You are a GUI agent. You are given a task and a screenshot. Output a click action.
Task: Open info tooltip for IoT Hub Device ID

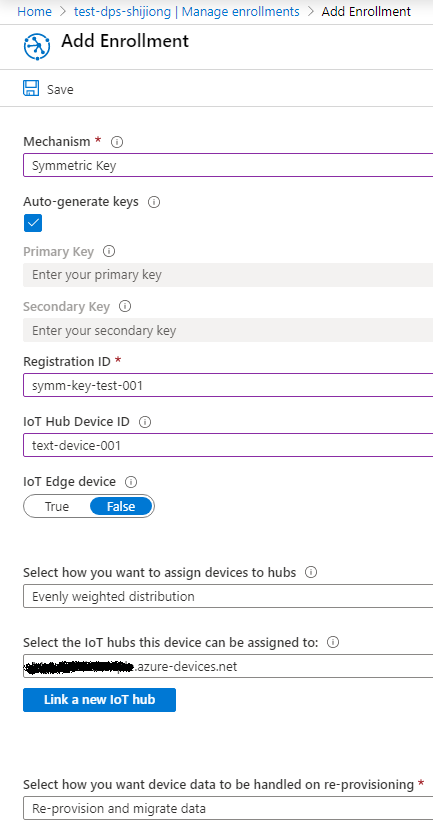[x=145, y=422]
